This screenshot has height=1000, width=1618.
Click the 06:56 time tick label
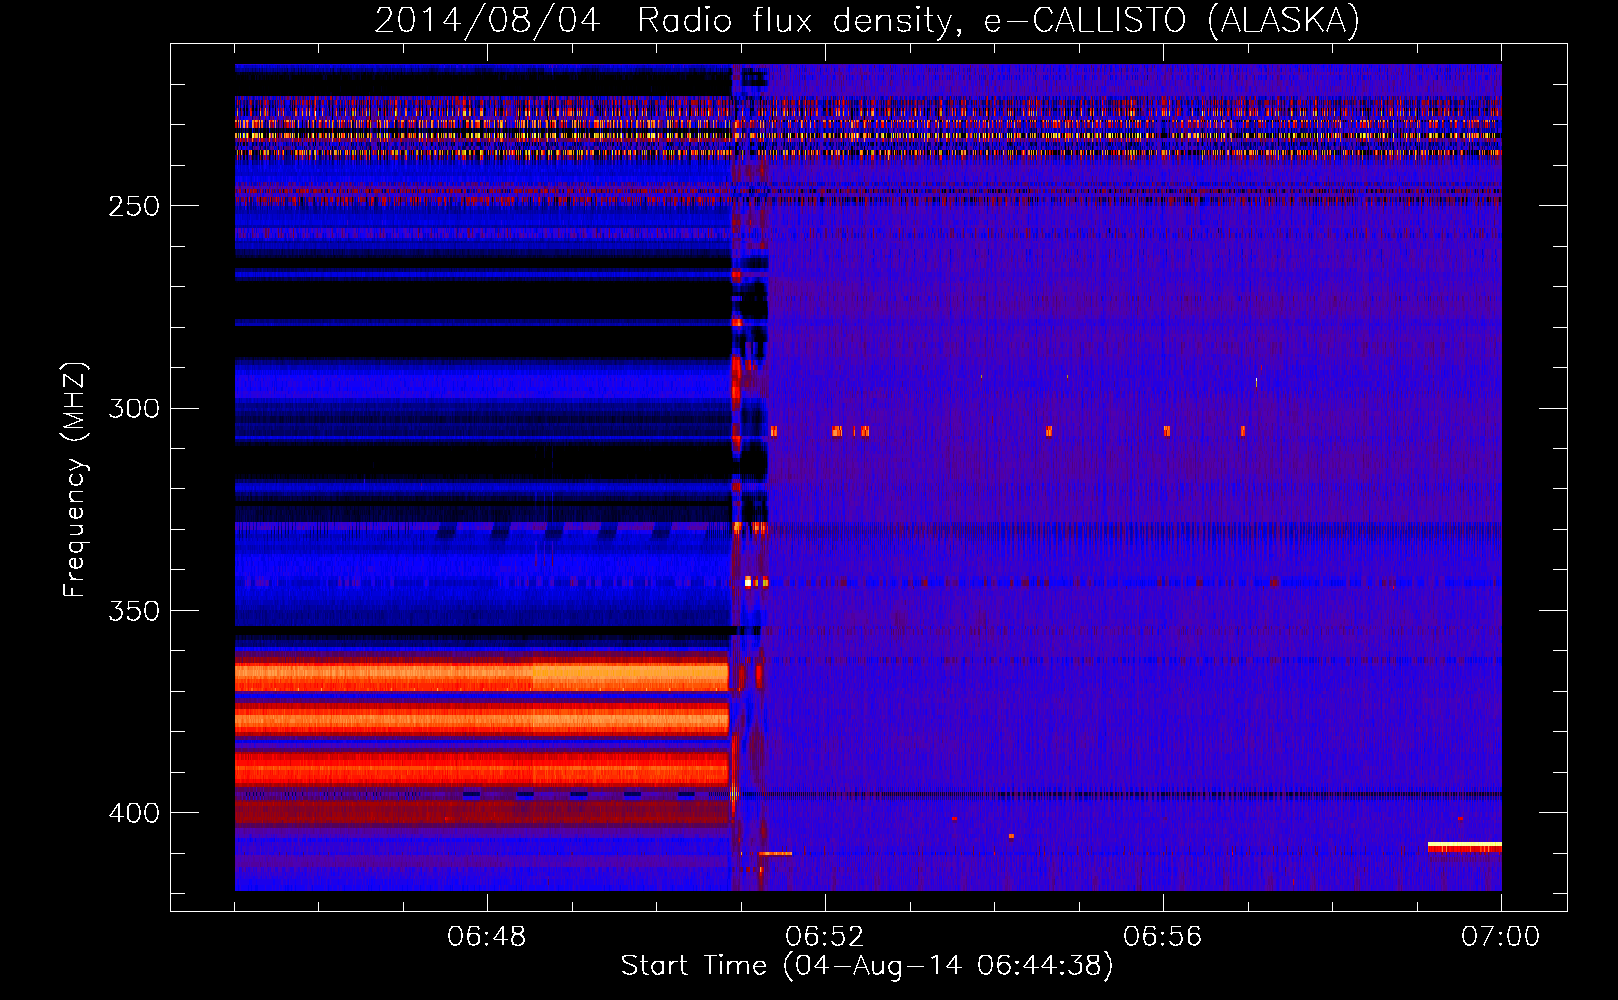[x=1163, y=937]
